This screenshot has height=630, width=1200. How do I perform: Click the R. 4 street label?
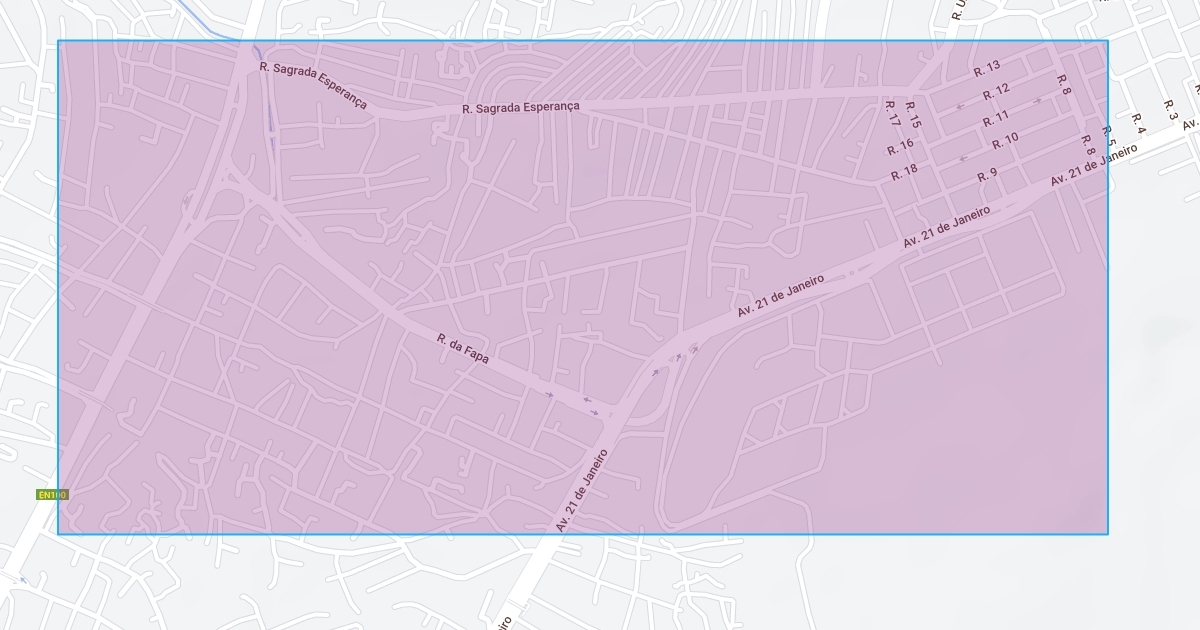1137,123
